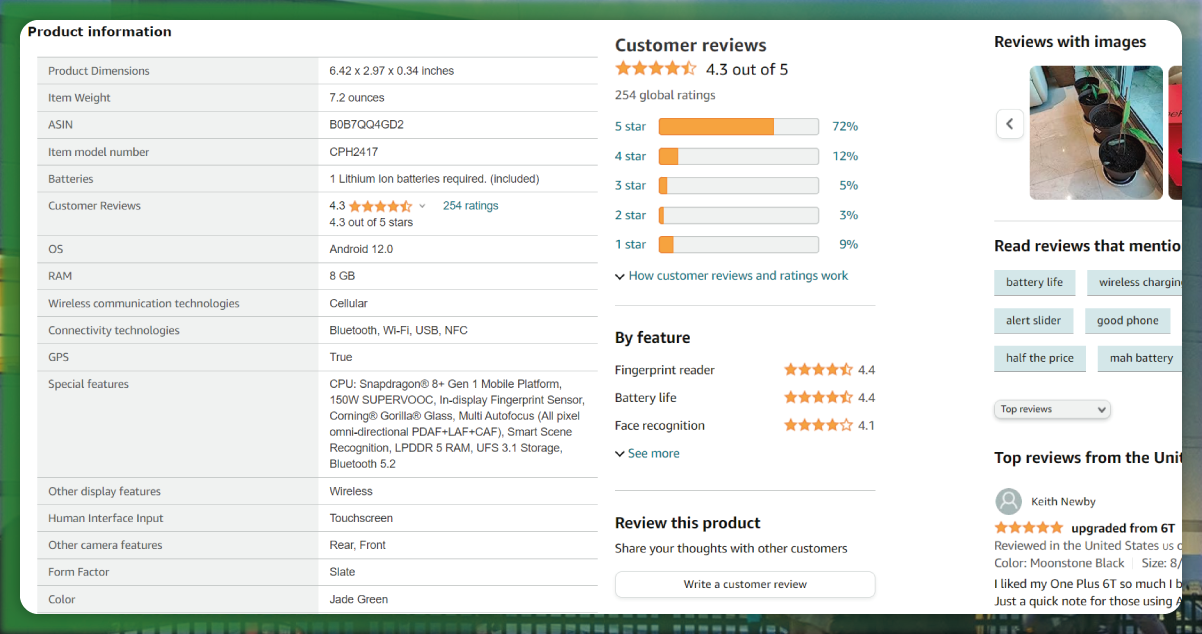Click reviewer name Keith Newby

(1063, 502)
